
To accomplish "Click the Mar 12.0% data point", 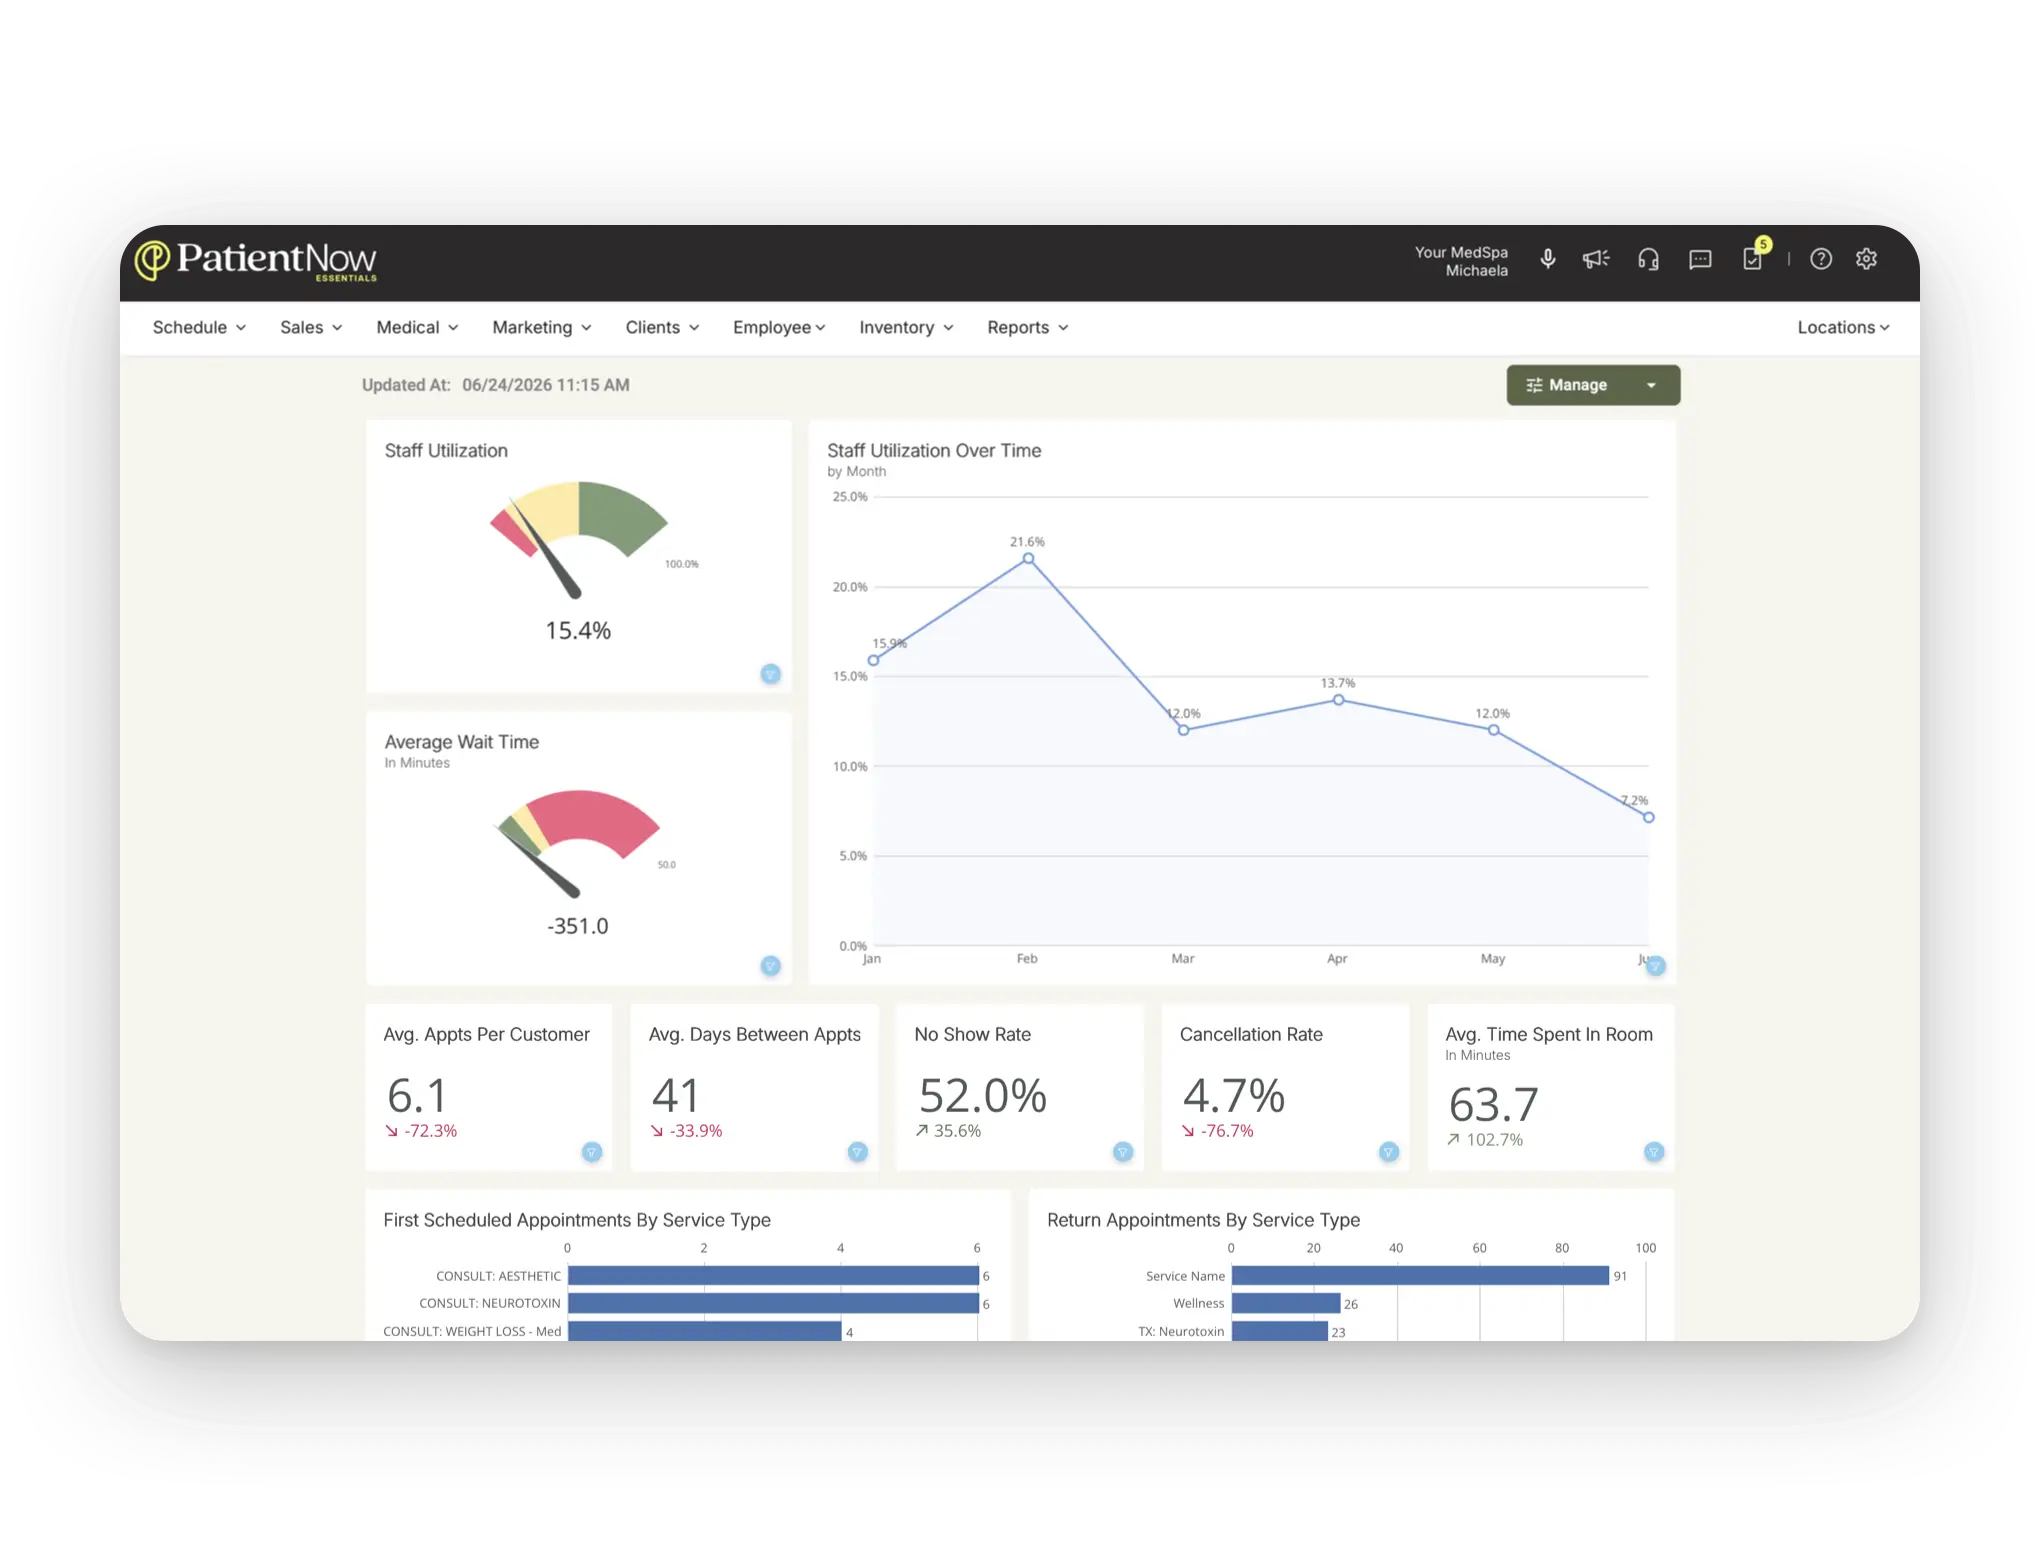I will pyautogui.click(x=1183, y=731).
